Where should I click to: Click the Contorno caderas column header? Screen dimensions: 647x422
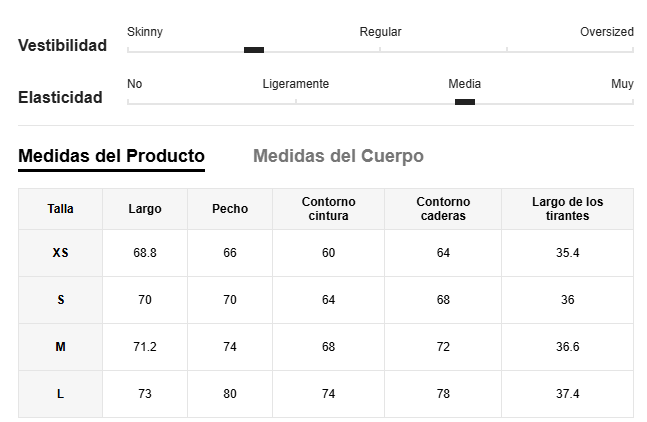coord(443,209)
